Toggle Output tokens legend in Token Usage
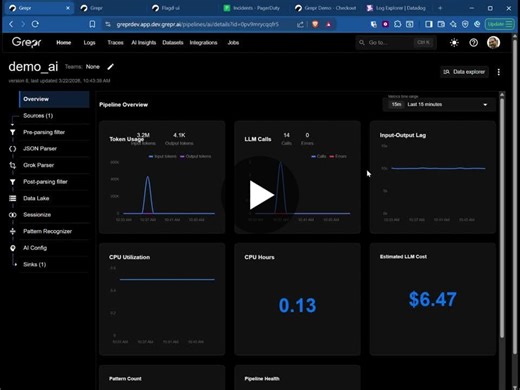The height and width of the screenshot is (390, 520). click(195, 156)
